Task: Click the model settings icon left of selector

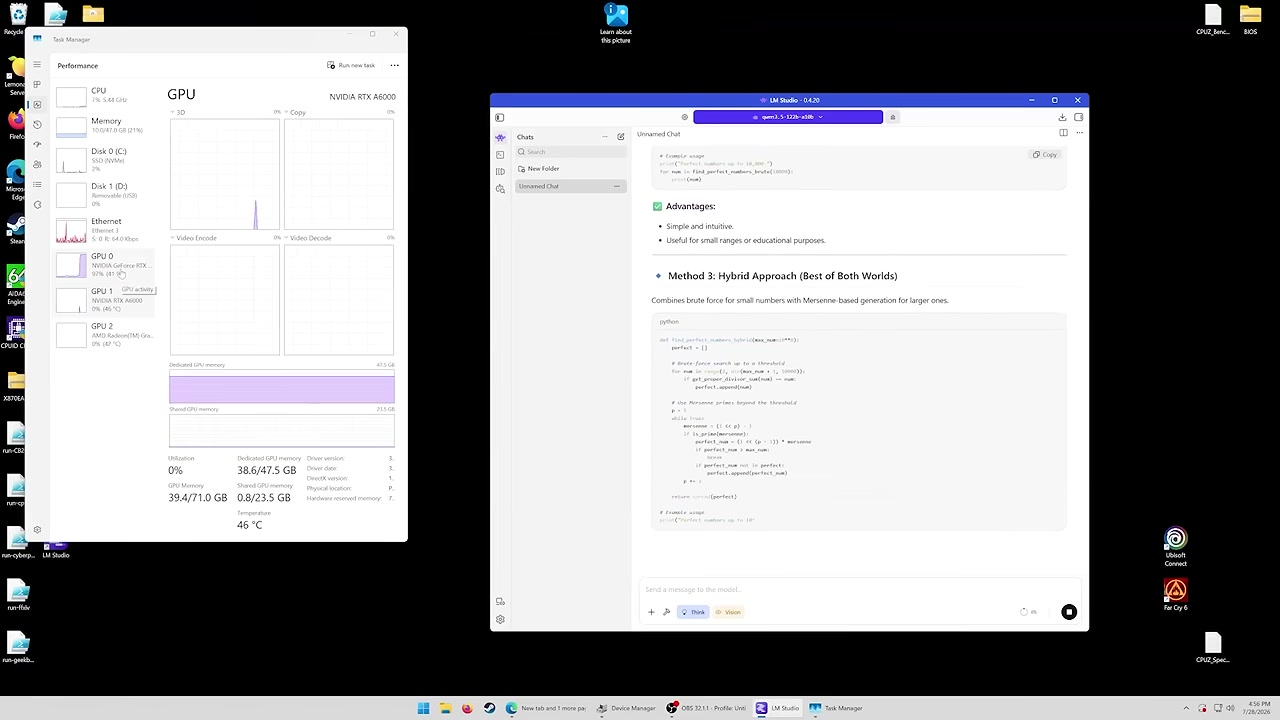Action: 684,117
